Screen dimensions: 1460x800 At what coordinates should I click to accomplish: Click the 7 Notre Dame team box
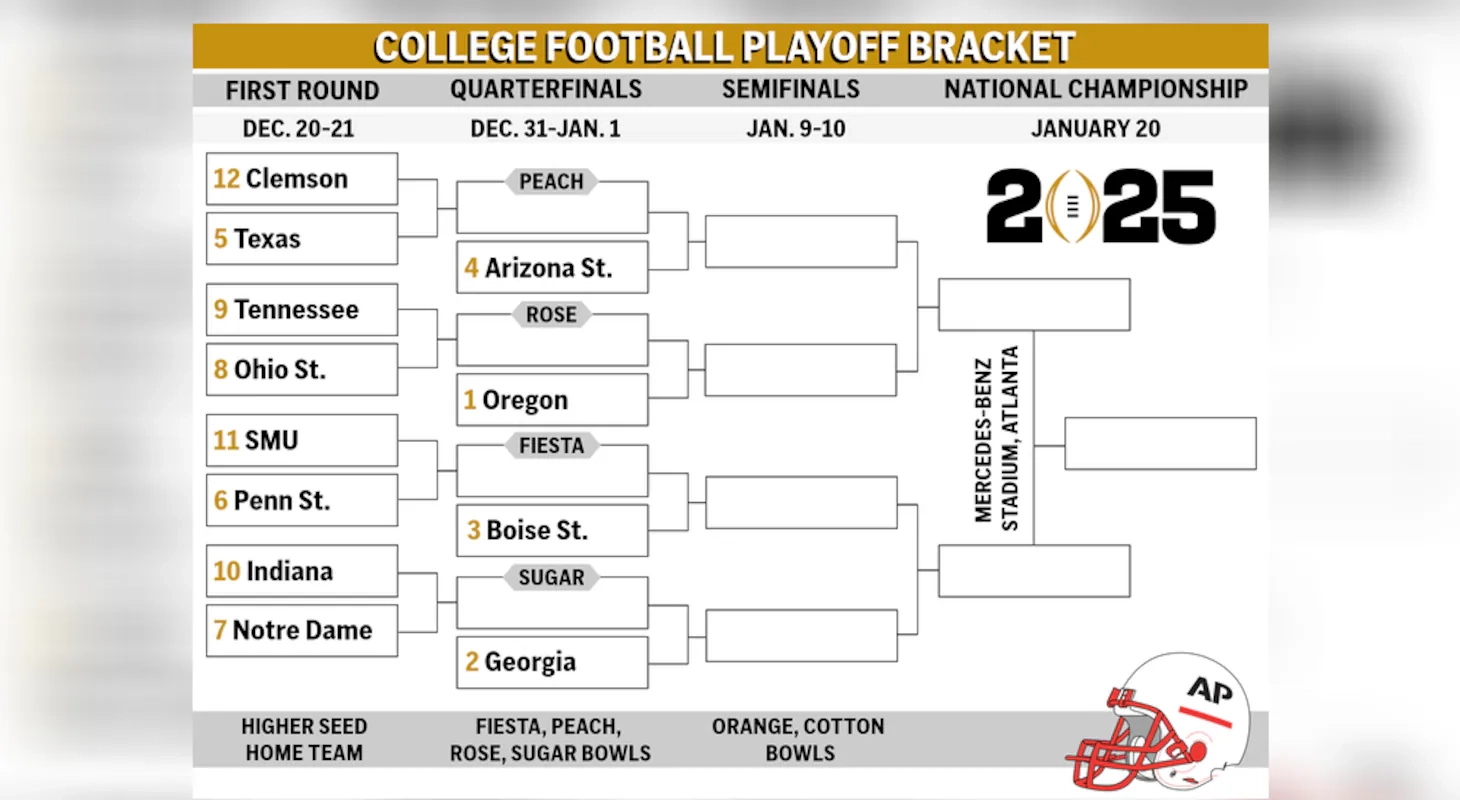302,630
